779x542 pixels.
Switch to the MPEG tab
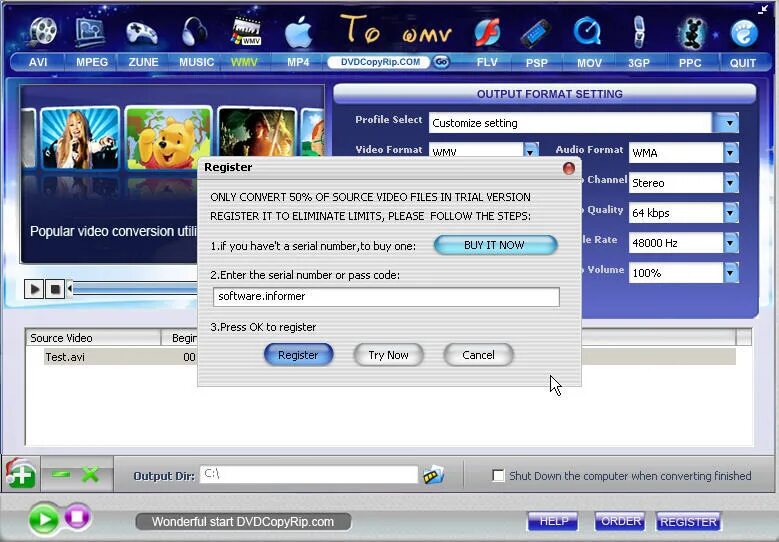coord(92,63)
